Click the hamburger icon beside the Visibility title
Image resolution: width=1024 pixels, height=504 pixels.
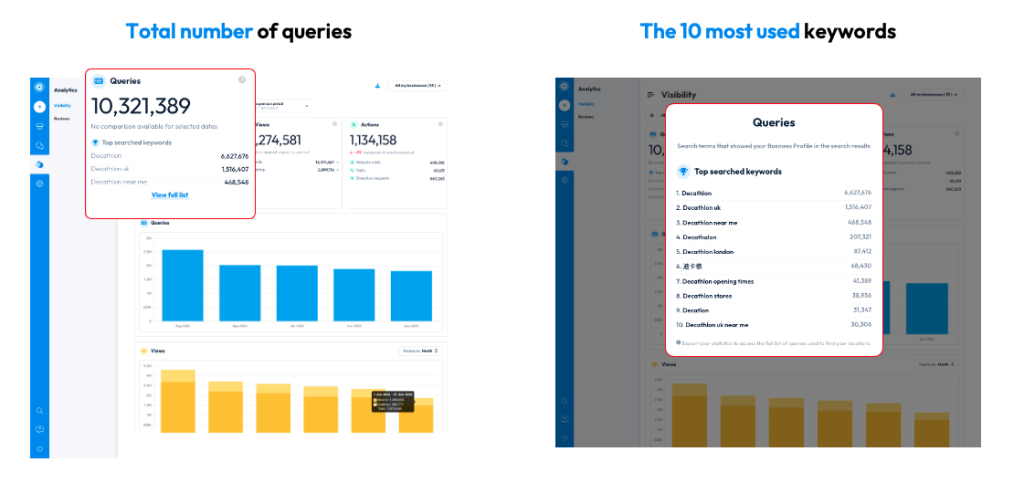tap(650, 95)
